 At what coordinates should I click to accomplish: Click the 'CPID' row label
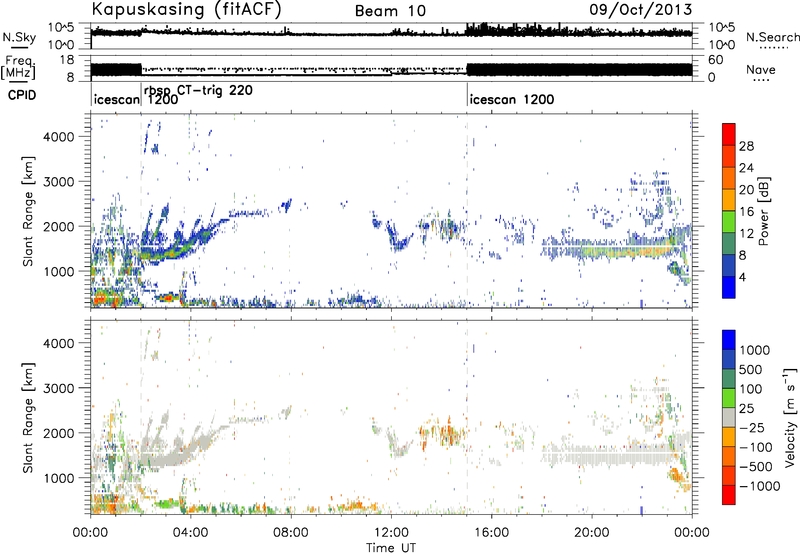22,95
